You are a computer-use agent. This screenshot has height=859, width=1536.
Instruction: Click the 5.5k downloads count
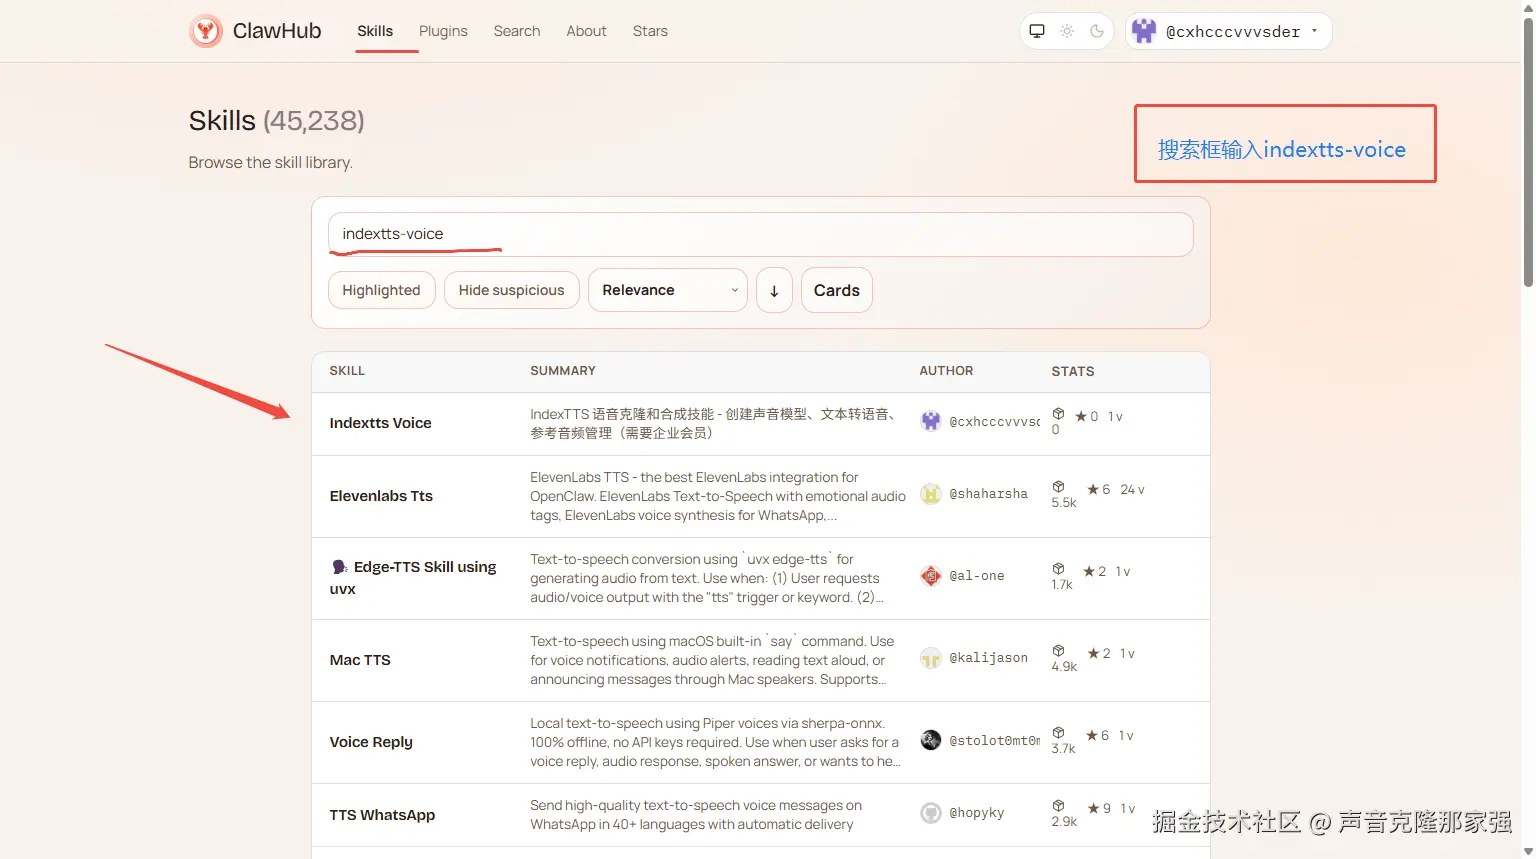coord(1064,503)
